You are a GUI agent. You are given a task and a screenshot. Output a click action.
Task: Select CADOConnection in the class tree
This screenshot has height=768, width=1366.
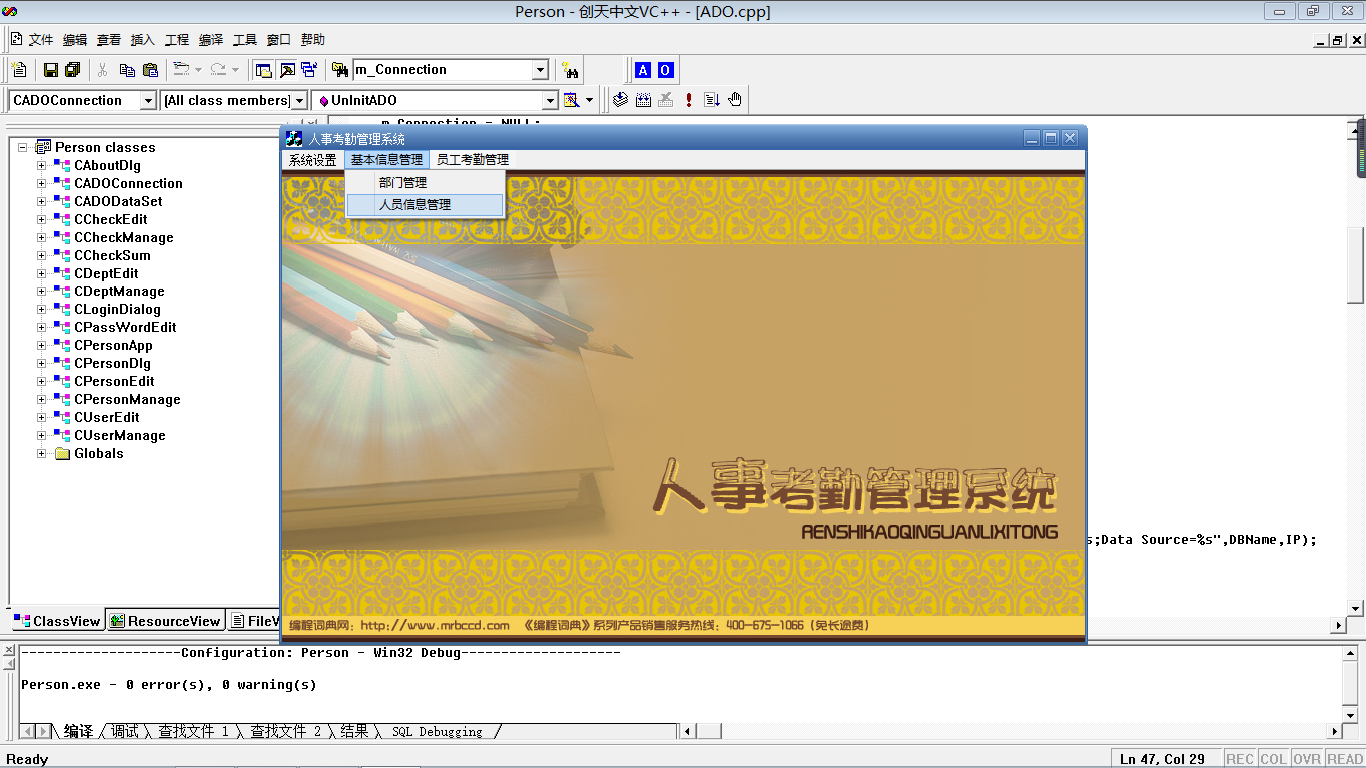click(128, 183)
